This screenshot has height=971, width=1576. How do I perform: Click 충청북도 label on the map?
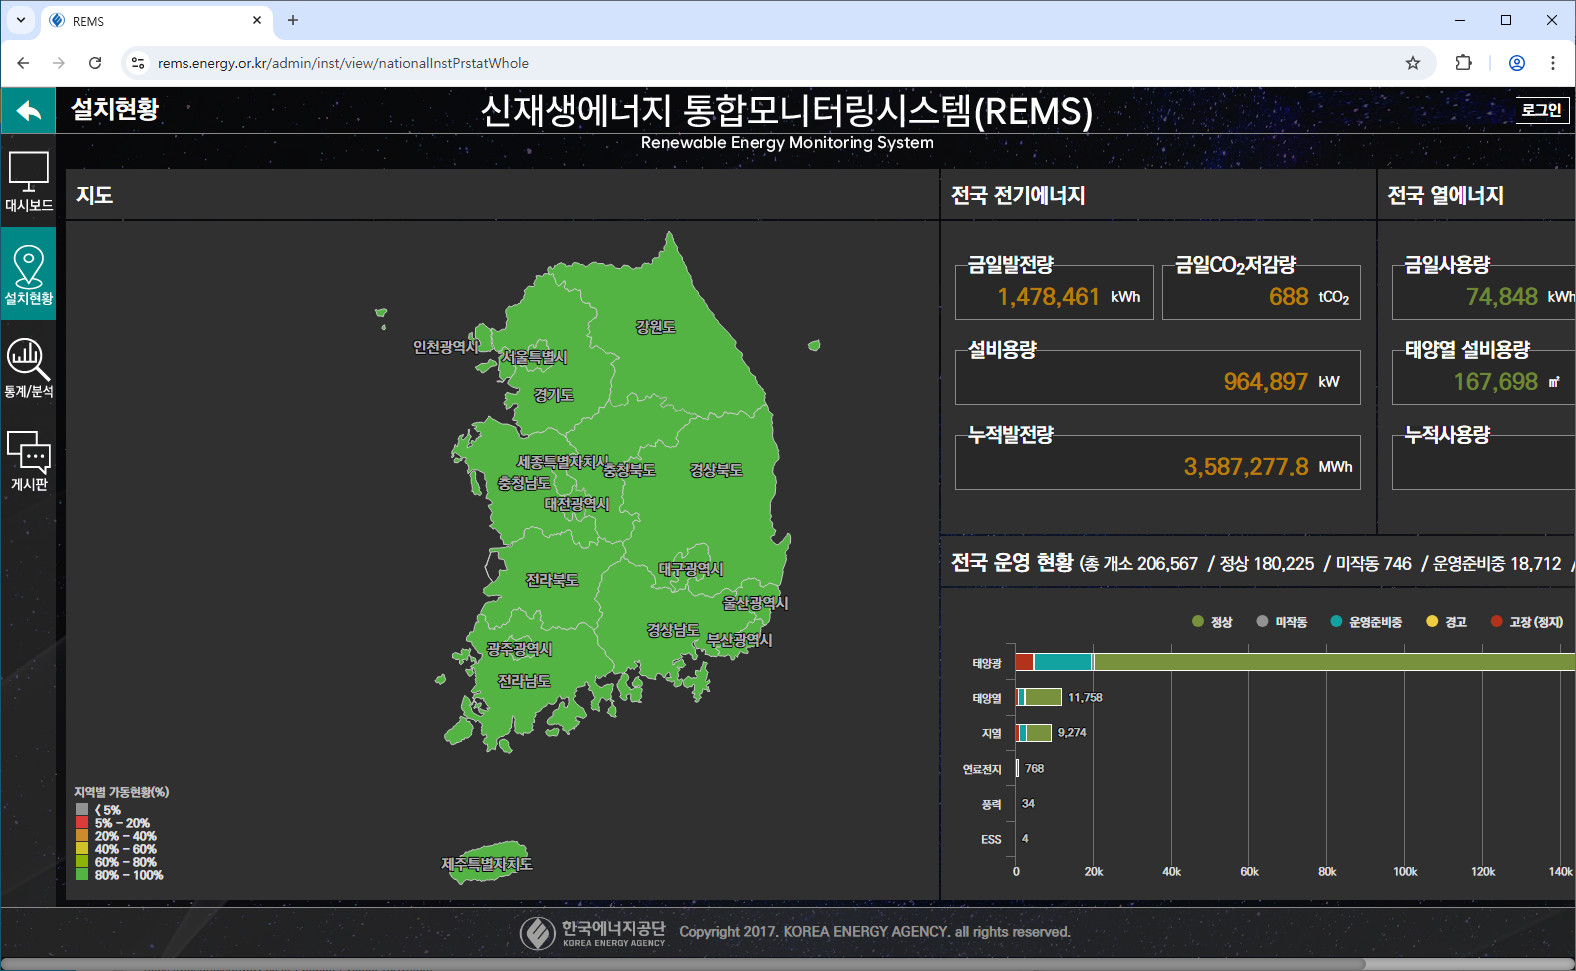coord(630,470)
